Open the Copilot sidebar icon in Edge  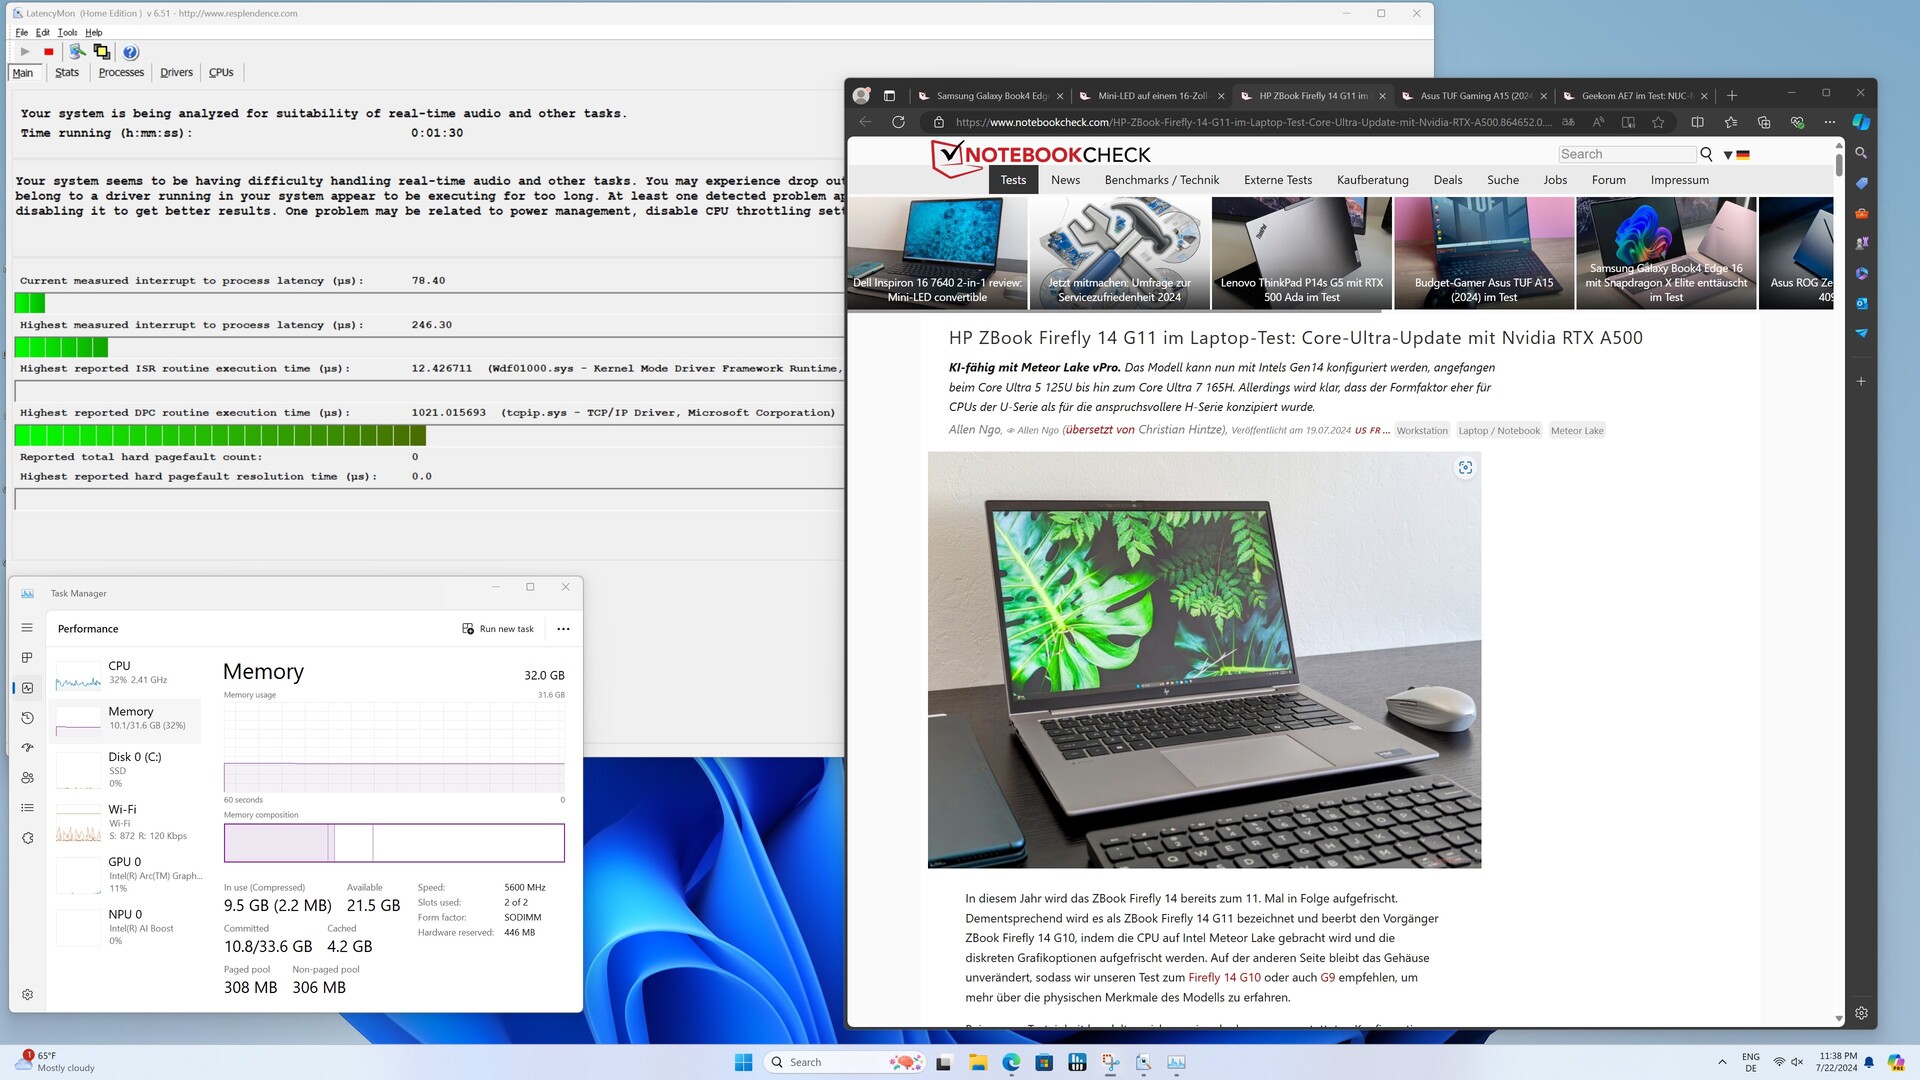[x=1860, y=122]
